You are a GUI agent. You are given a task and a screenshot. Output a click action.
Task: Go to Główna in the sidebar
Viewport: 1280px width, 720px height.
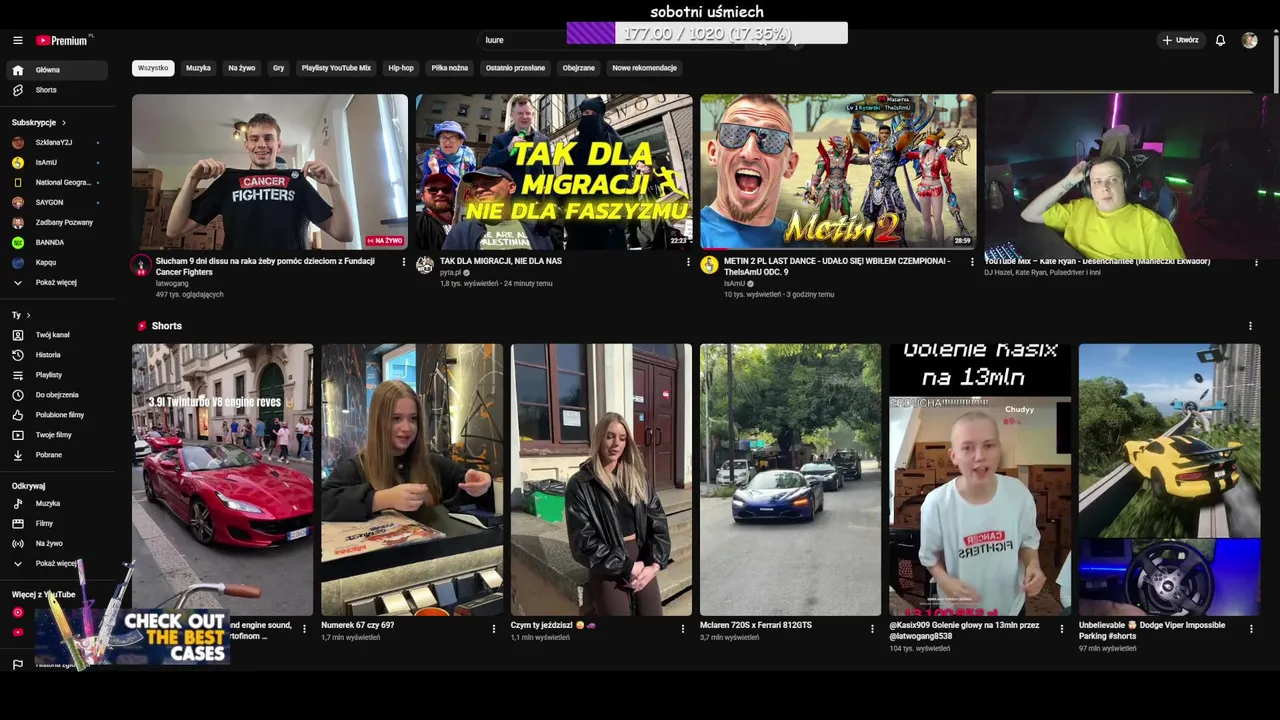tap(56, 70)
